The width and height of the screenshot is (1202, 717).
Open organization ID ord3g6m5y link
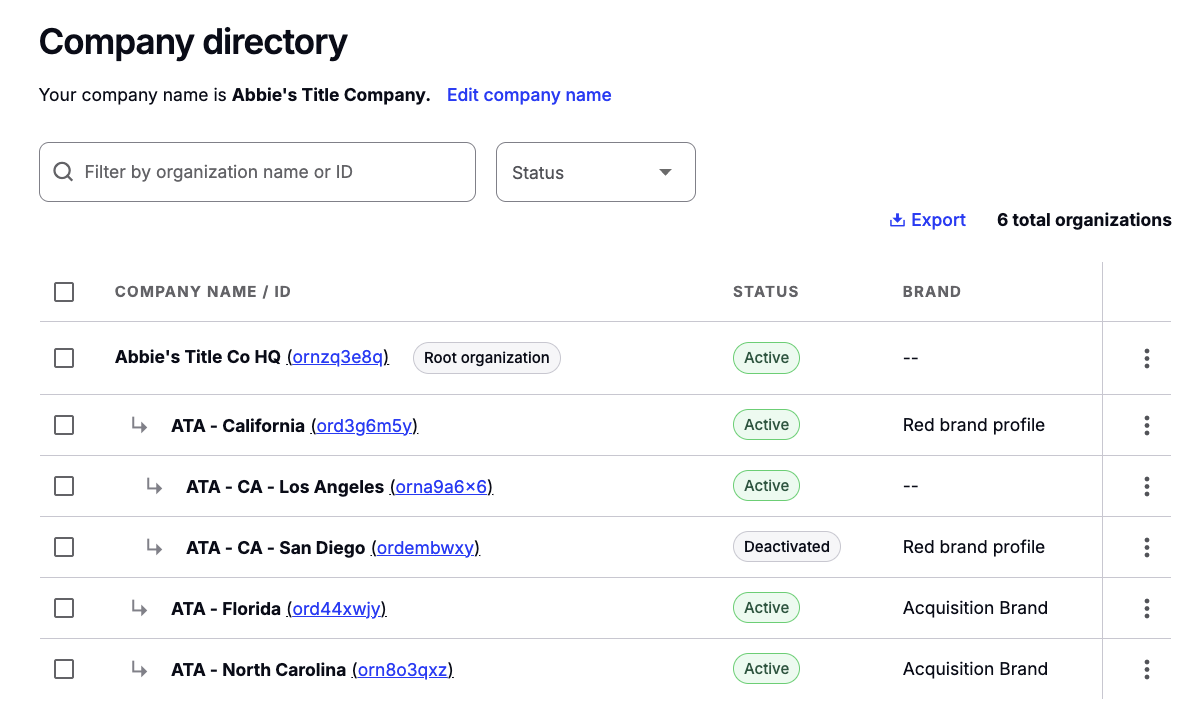(364, 425)
